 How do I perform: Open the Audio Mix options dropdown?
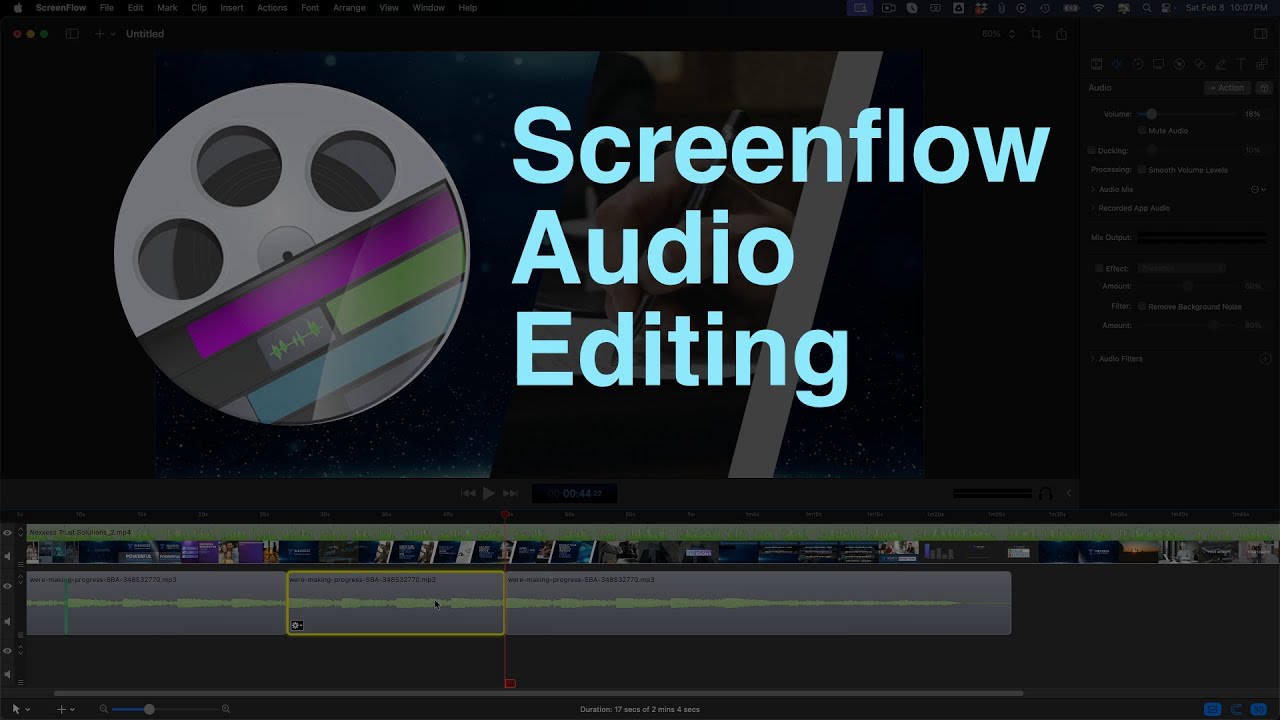coord(1259,189)
